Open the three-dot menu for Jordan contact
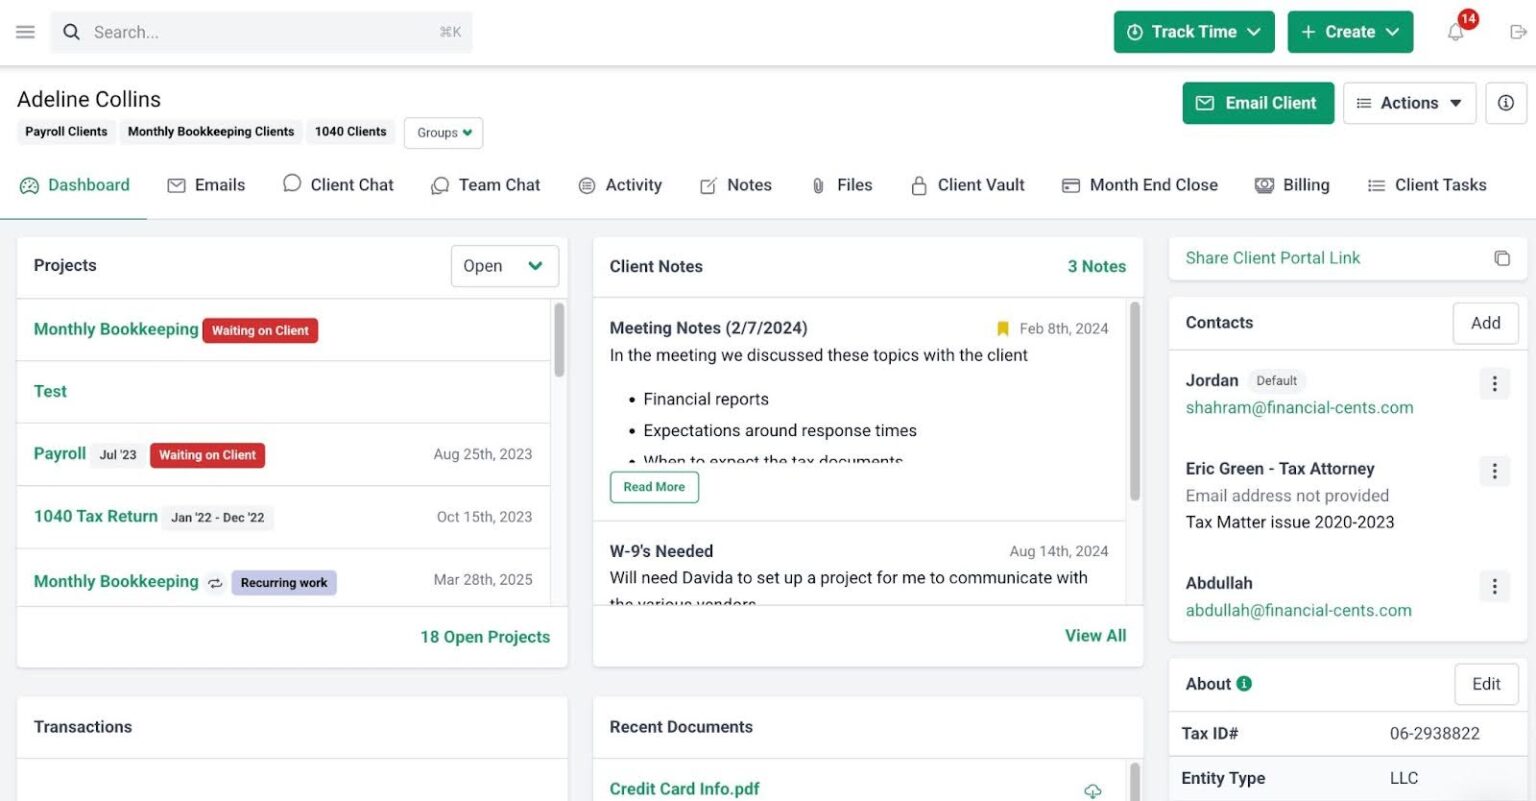 pyautogui.click(x=1494, y=383)
